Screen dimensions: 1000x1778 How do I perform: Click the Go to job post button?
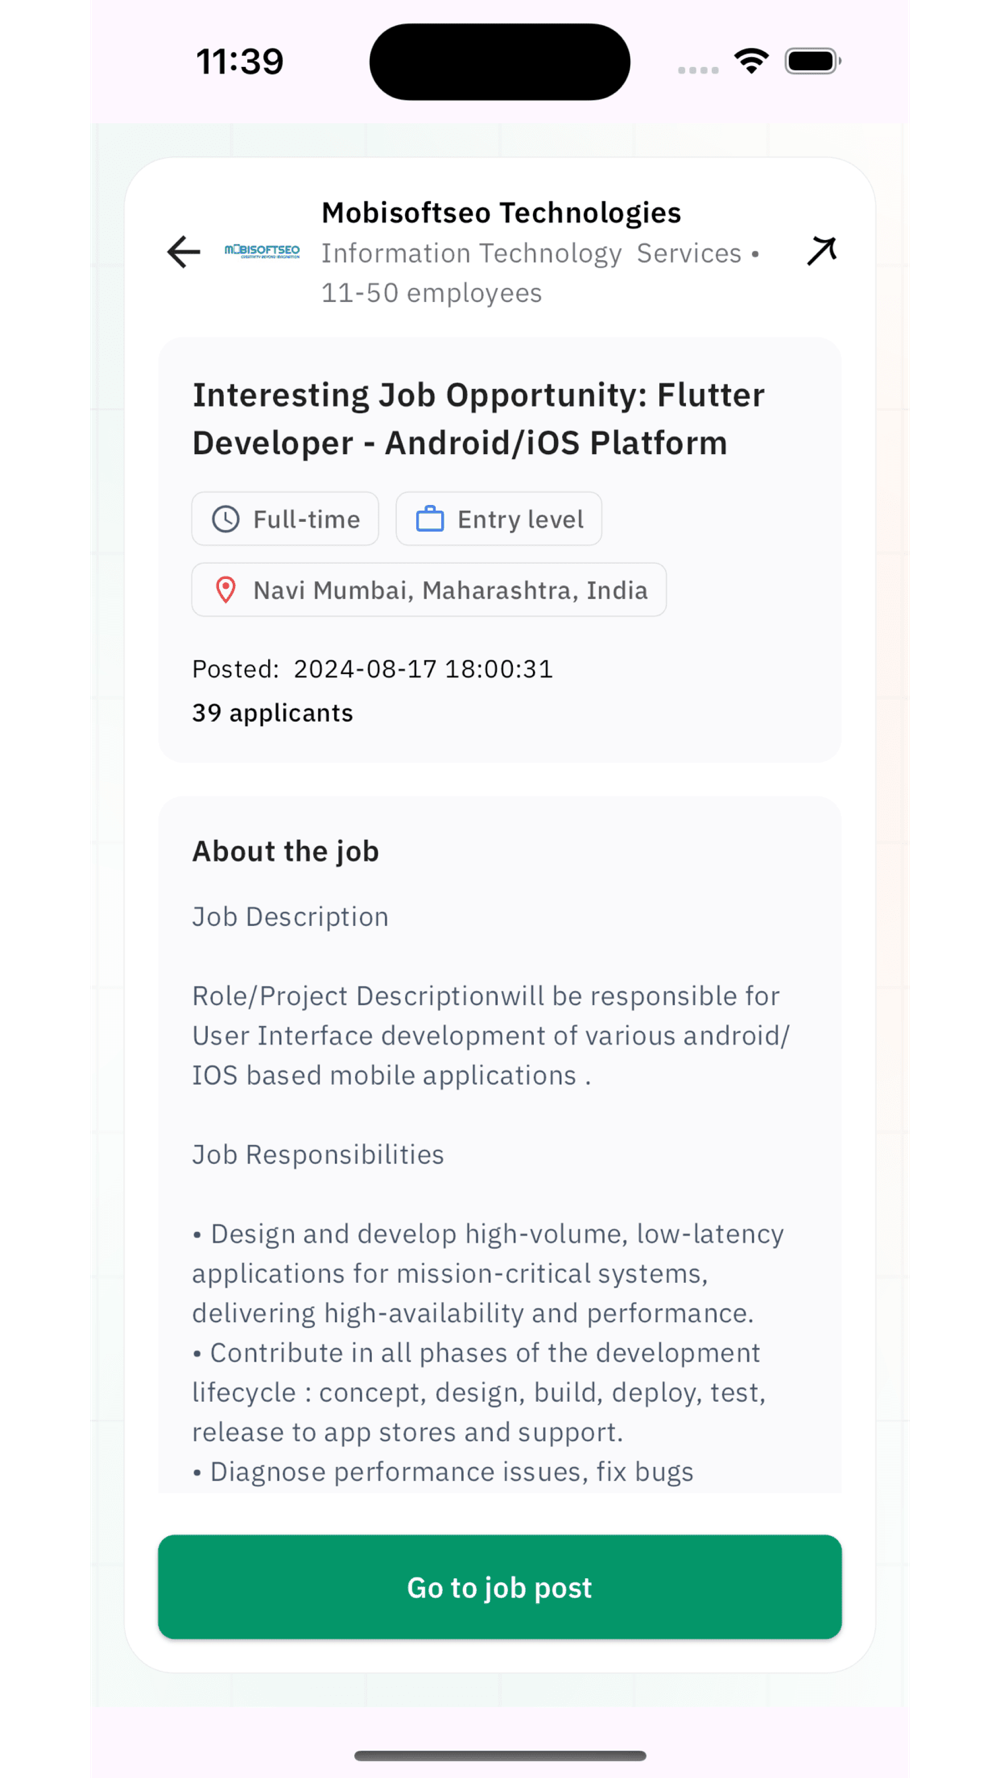click(x=500, y=1587)
